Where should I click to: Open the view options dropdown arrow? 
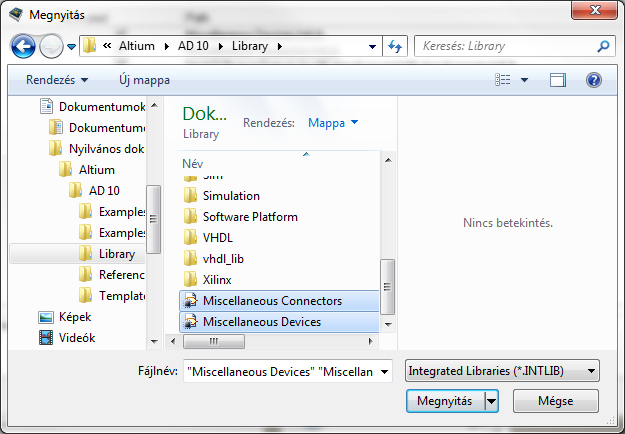click(524, 79)
